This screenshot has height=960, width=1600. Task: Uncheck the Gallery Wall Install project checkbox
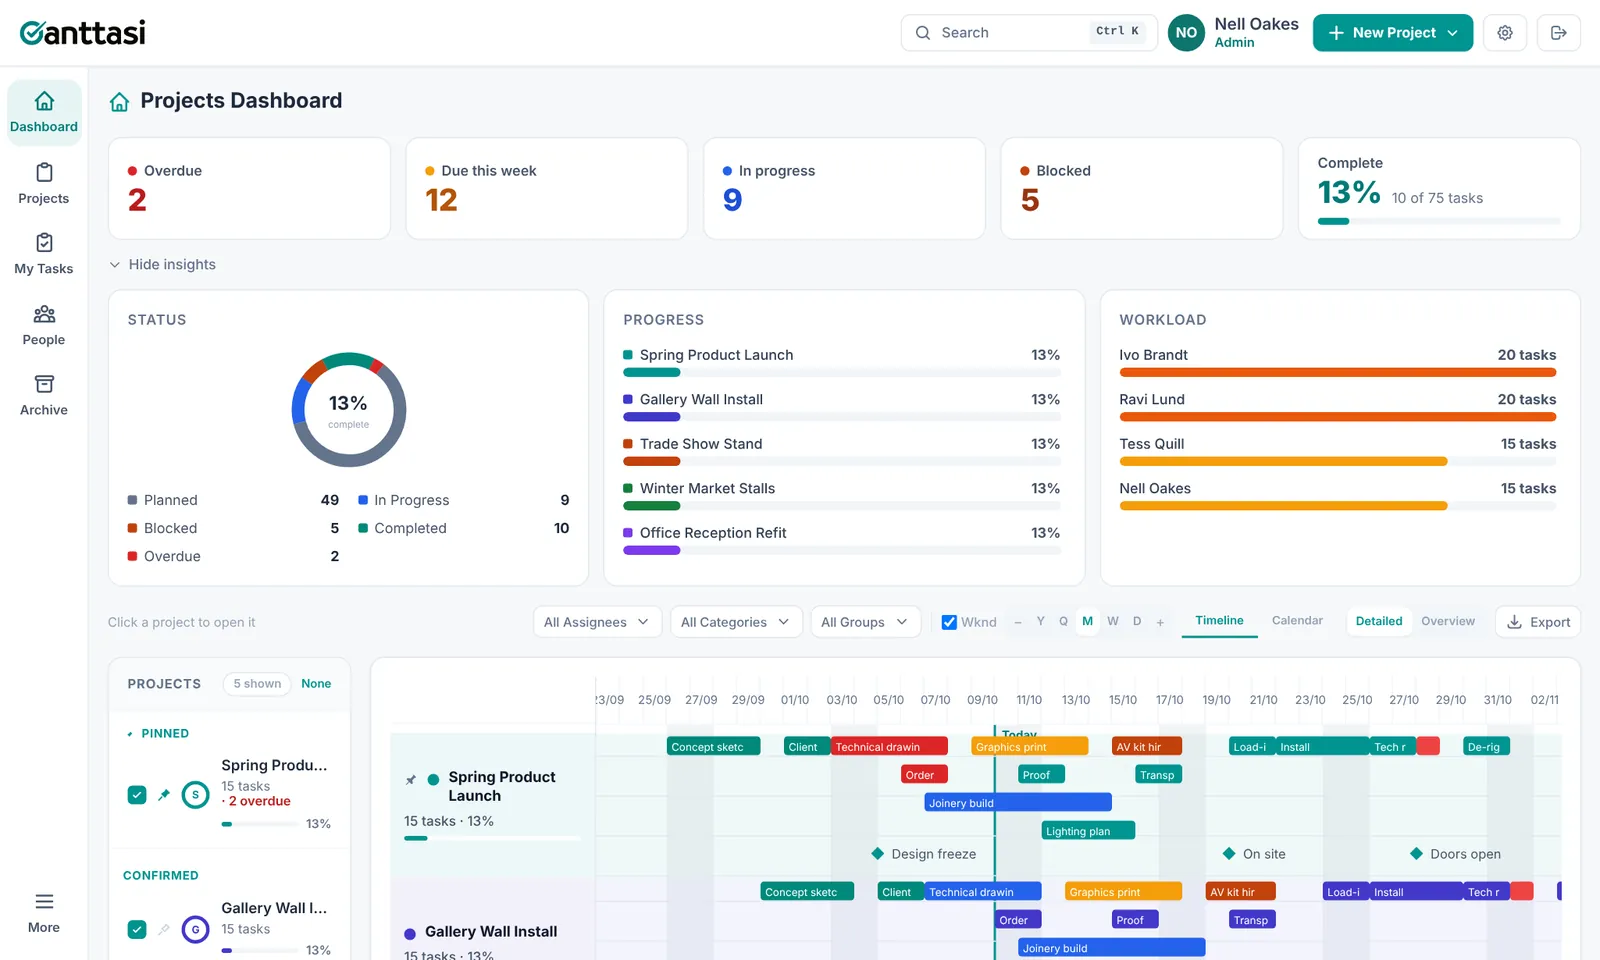[137, 930]
